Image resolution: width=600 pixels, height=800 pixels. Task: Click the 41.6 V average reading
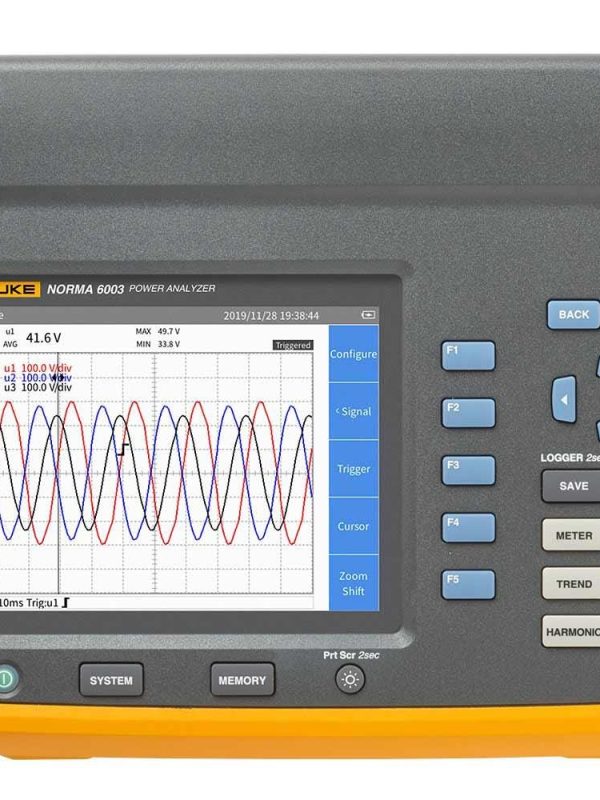pyautogui.click(x=43, y=338)
